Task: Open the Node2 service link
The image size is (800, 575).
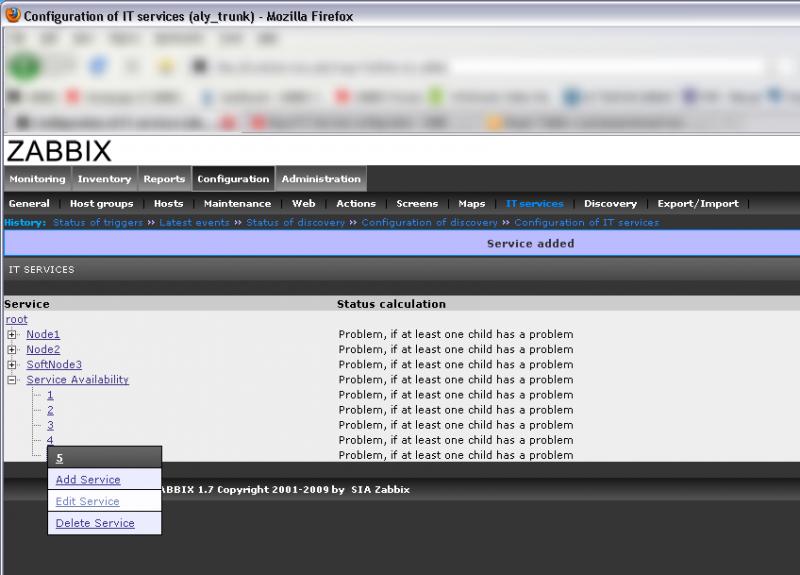Action: click(x=43, y=350)
